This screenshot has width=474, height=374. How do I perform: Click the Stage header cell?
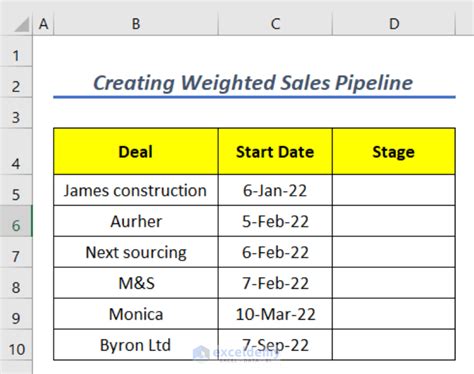pyautogui.click(x=394, y=152)
